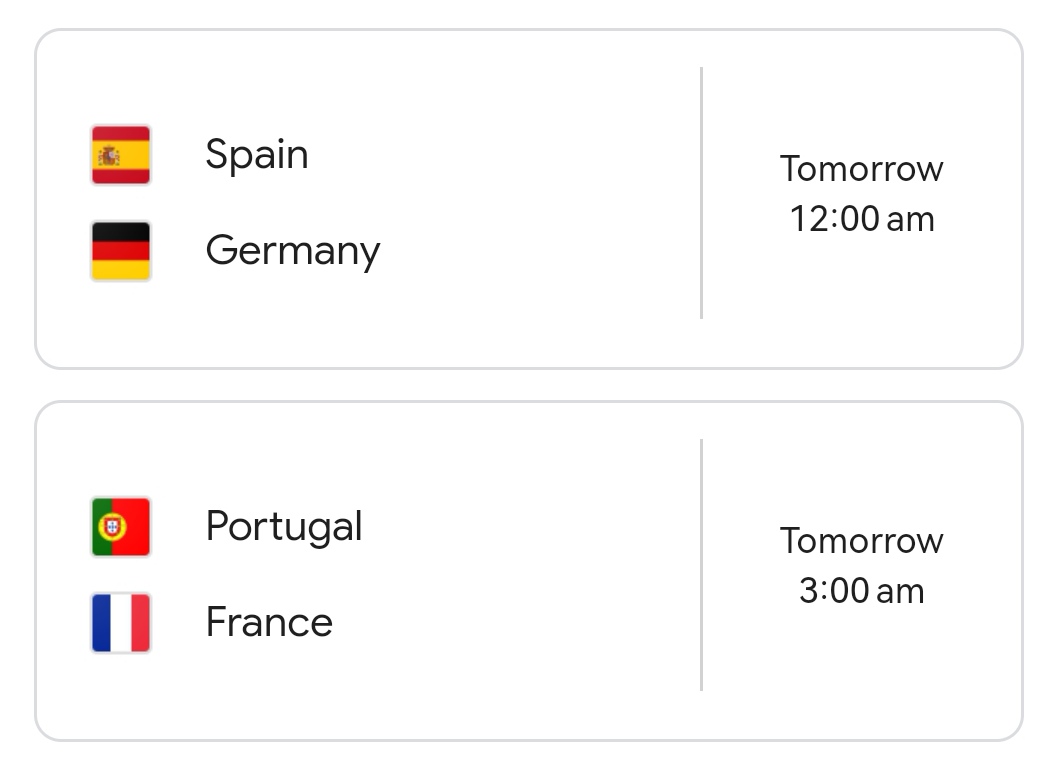Select the Germany team name
Viewport: 1056px width, 767px height.
click(x=293, y=251)
